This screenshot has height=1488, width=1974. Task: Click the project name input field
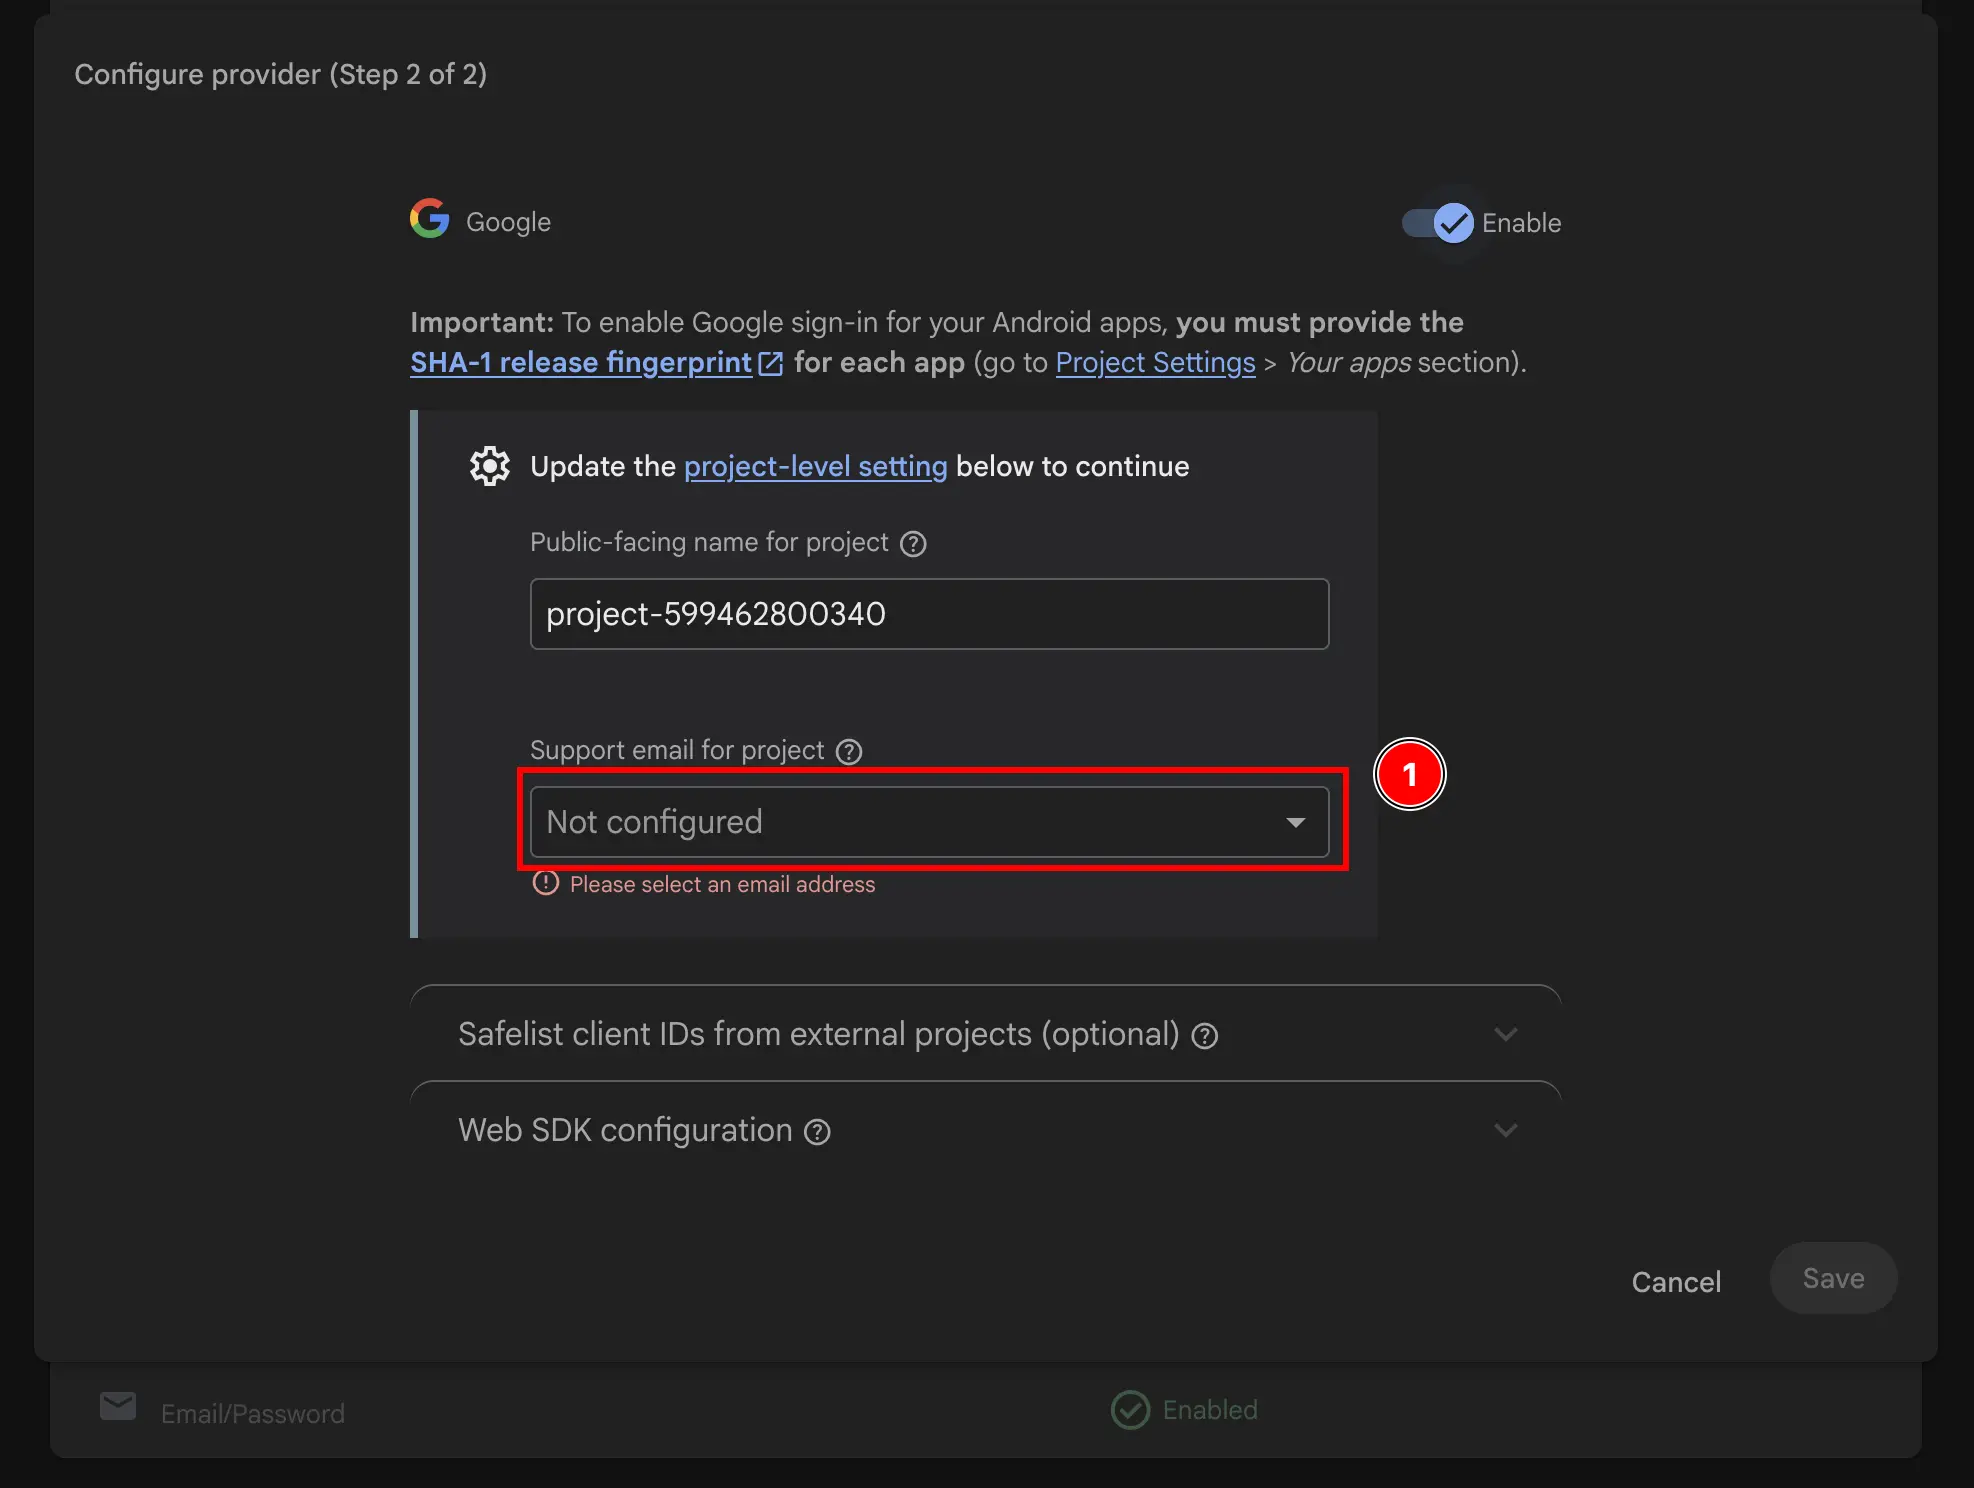click(928, 614)
